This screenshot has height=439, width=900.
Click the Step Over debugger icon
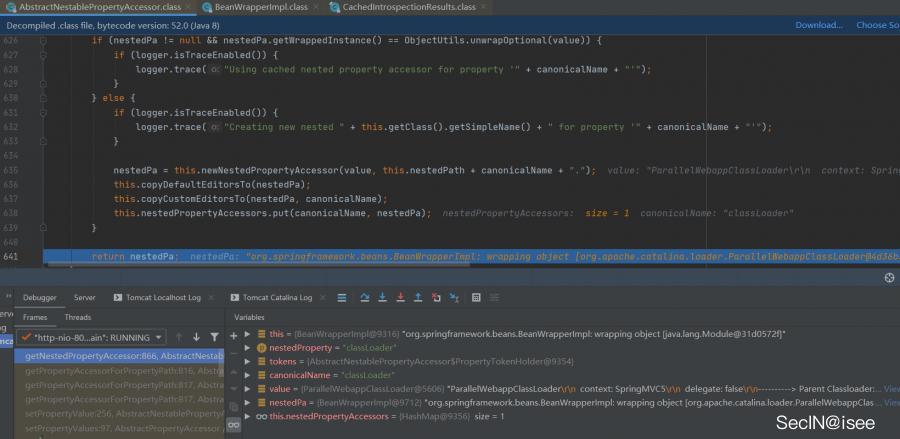click(364, 297)
